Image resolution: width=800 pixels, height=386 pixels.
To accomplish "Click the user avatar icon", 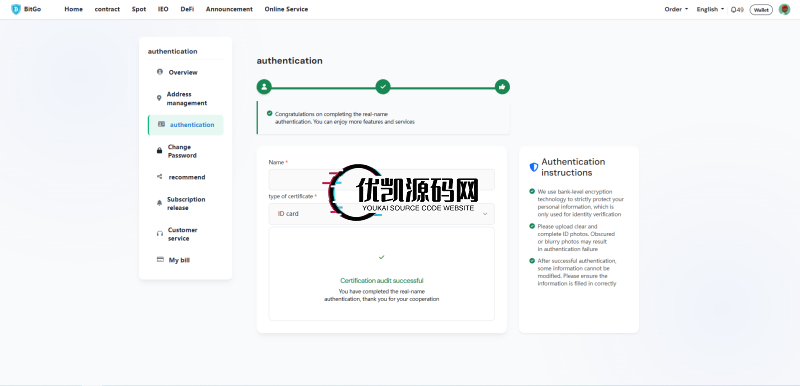I will [x=784, y=9].
